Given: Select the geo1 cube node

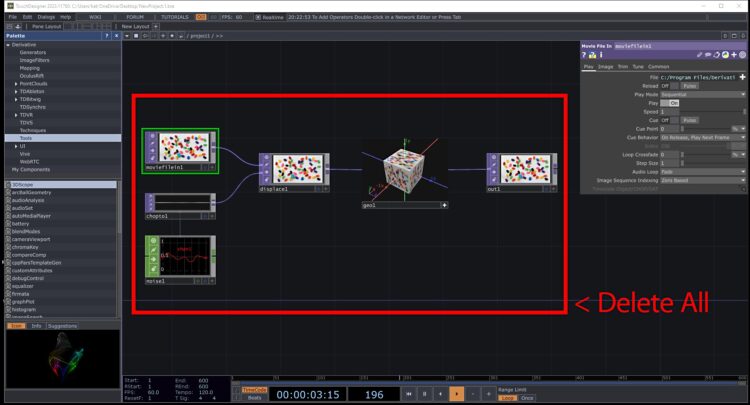Looking at the screenshot, I should (404, 171).
